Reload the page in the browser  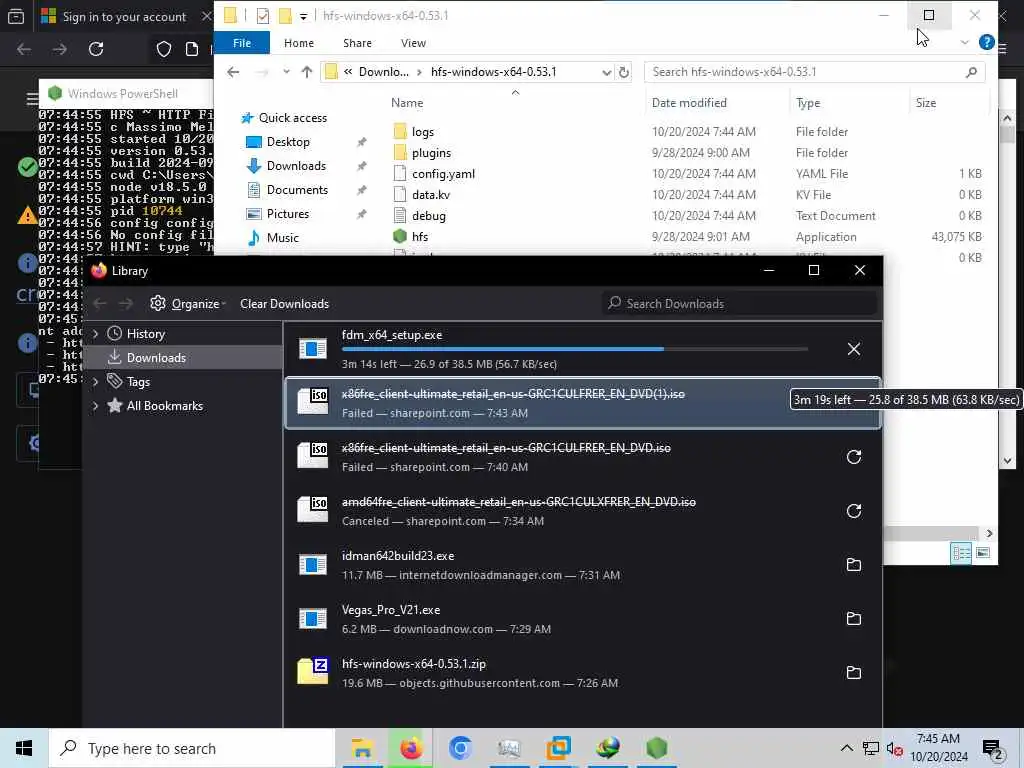[x=96, y=49]
